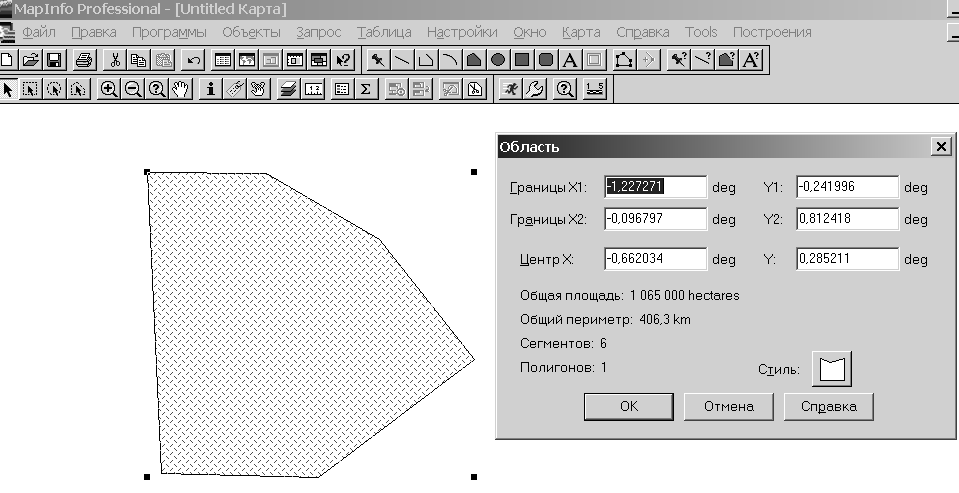This screenshot has height=493, width=959.
Task: Click the Границы X1 input field
Action: 656,187
